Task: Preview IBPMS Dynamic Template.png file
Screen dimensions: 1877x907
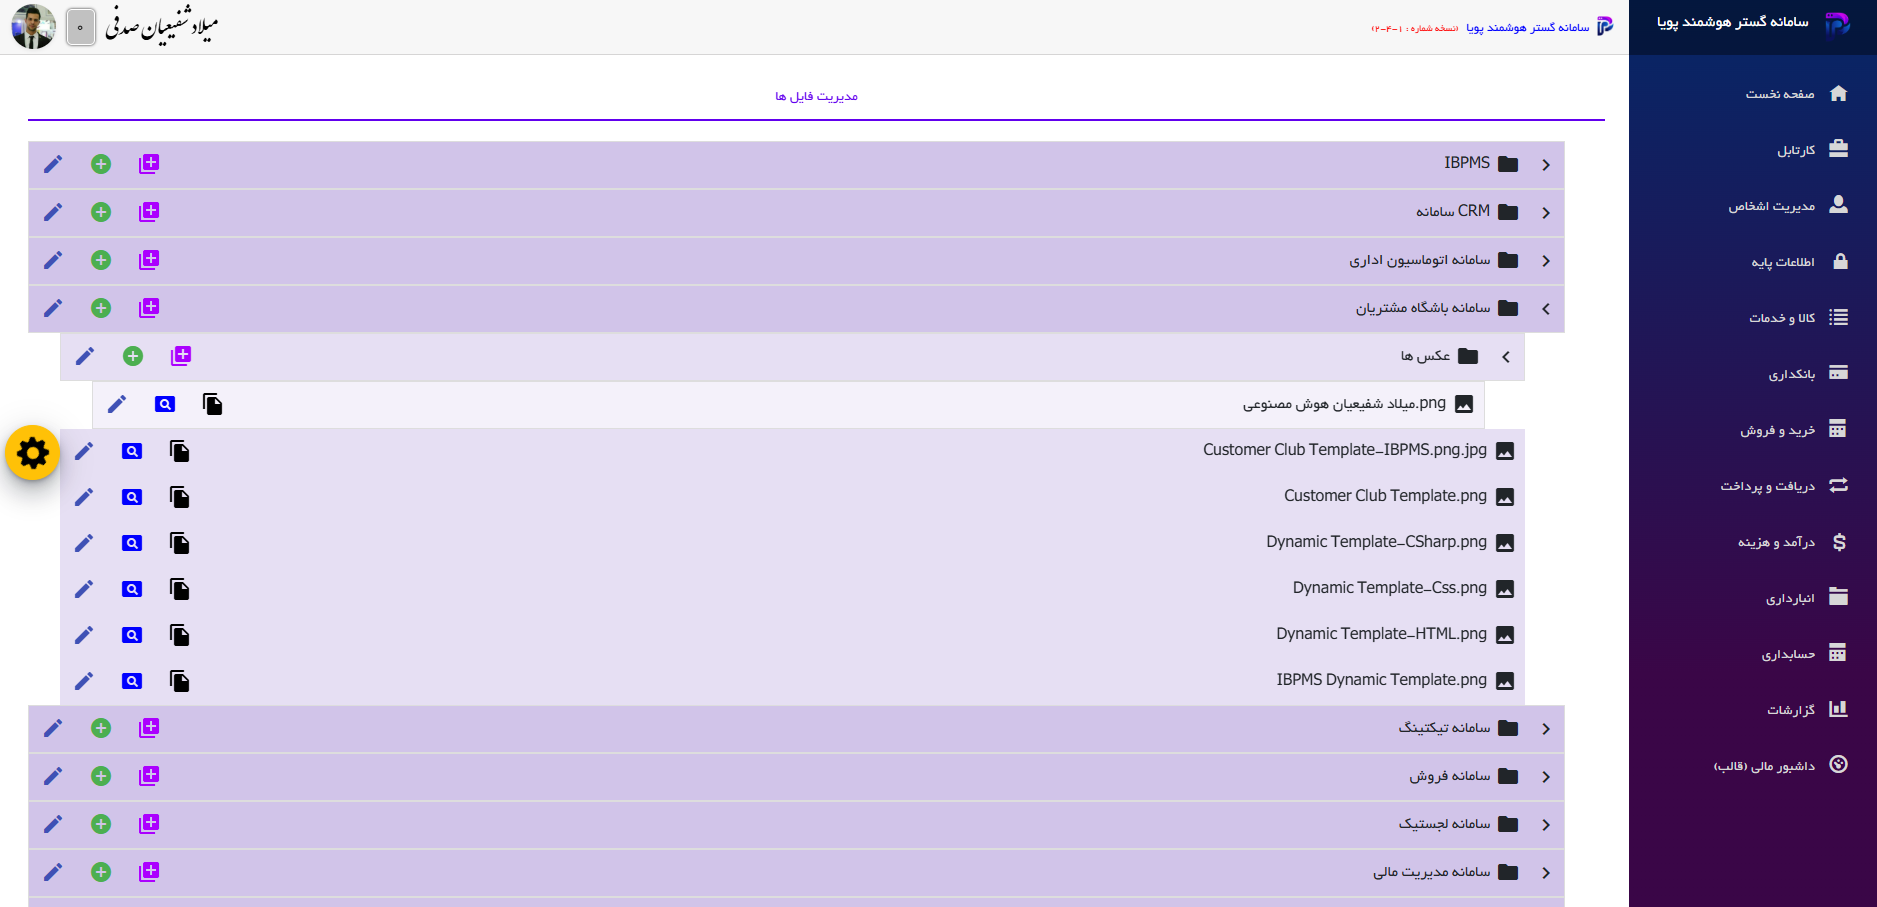Action: pos(132,681)
